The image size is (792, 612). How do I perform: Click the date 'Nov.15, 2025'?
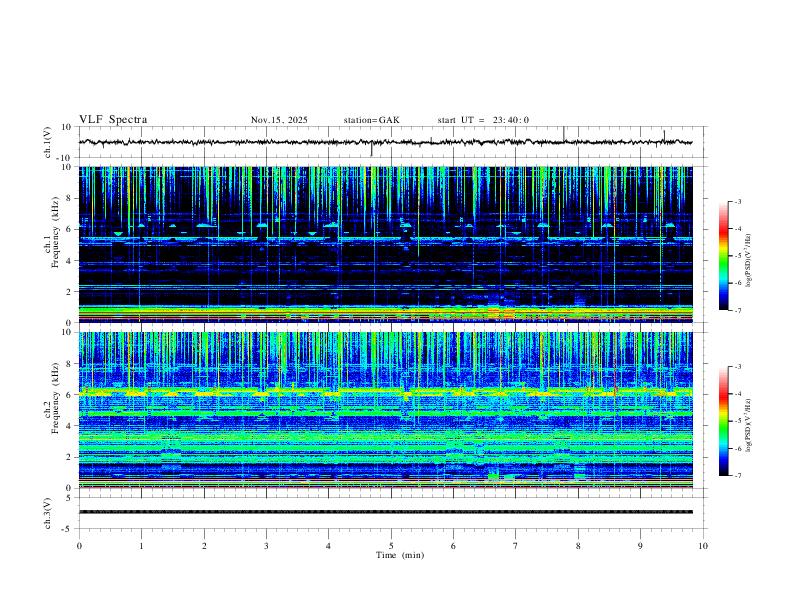[x=279, y=120]
